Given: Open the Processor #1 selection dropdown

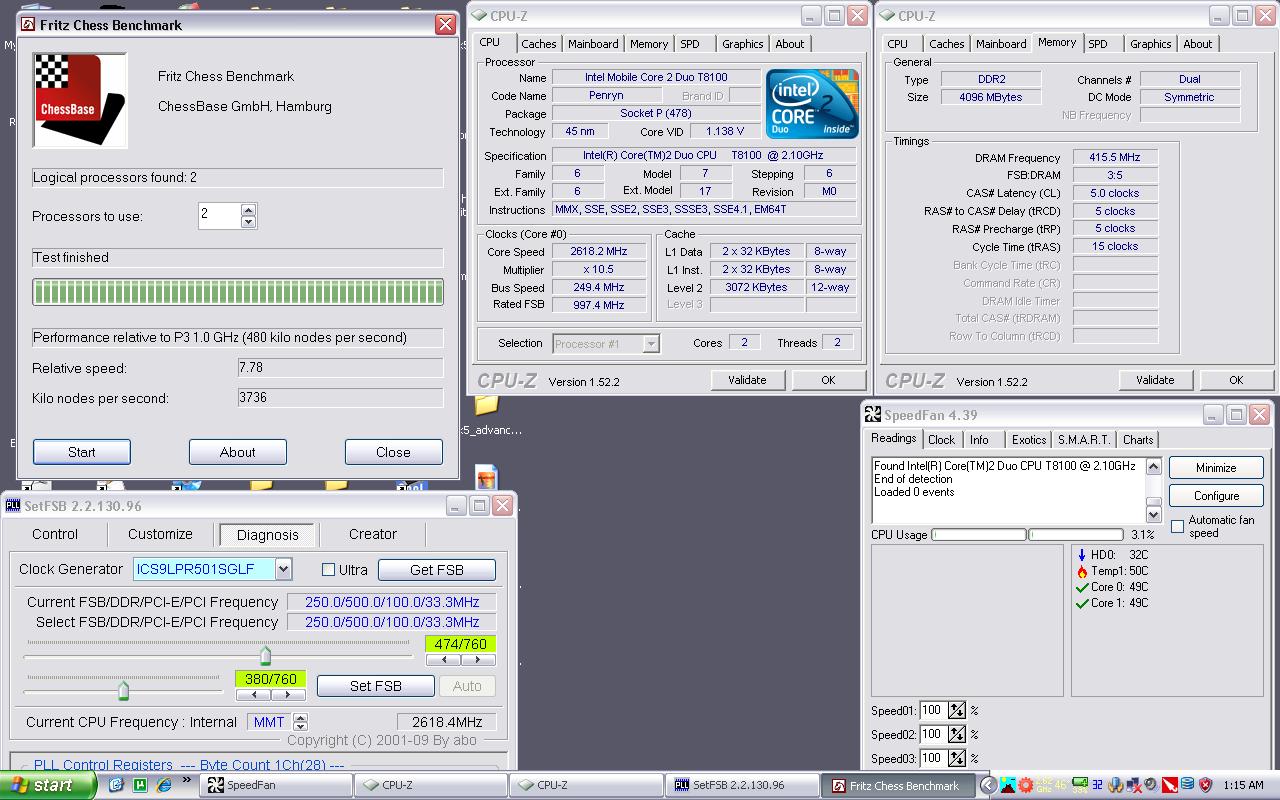Looking at the screenshot, I should point(651,344).
